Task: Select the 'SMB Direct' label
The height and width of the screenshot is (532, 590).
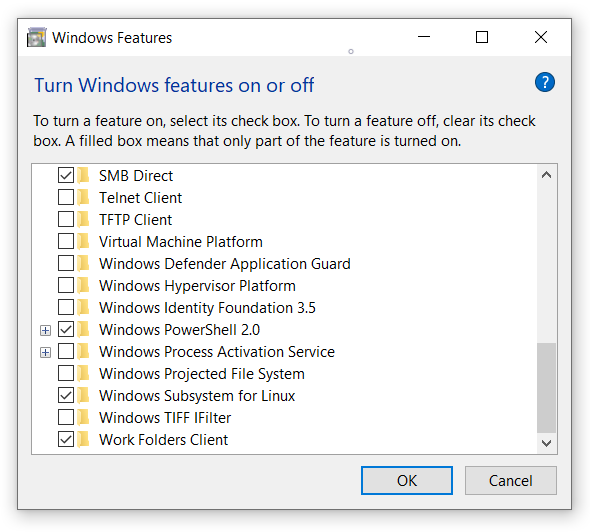Action: tap(136, 176)
